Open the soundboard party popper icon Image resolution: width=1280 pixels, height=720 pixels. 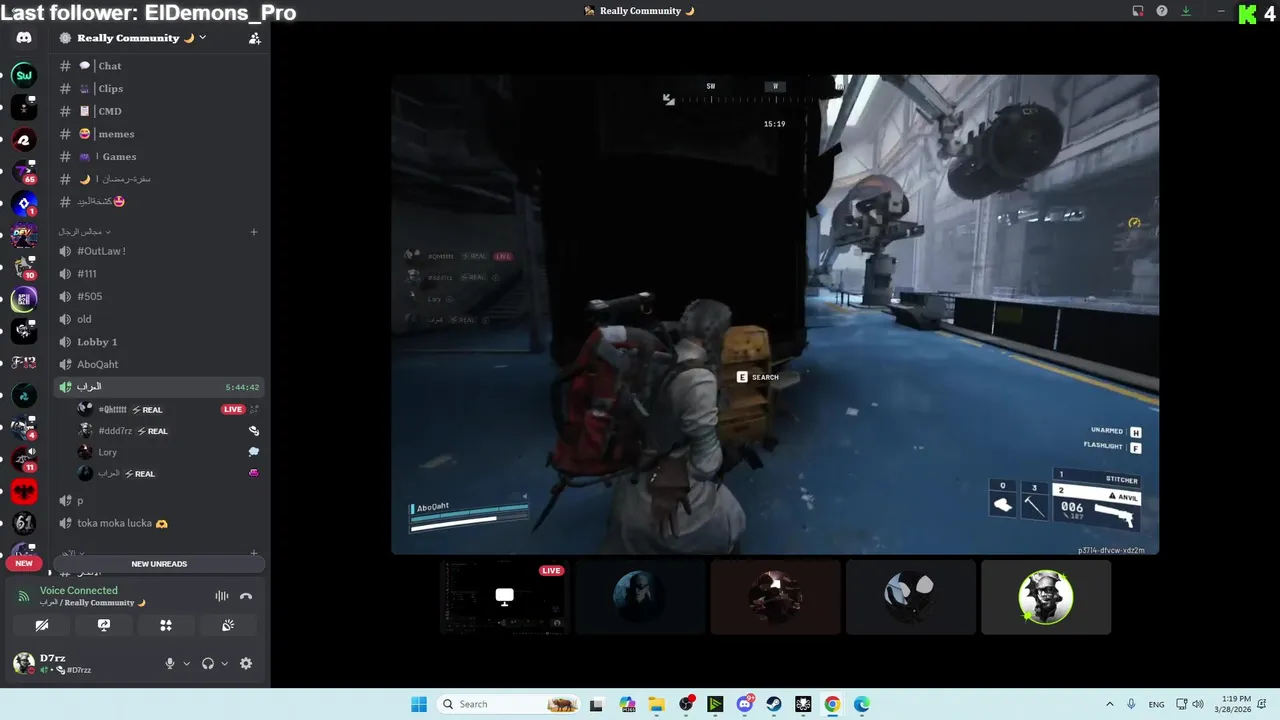click(228, 625)
